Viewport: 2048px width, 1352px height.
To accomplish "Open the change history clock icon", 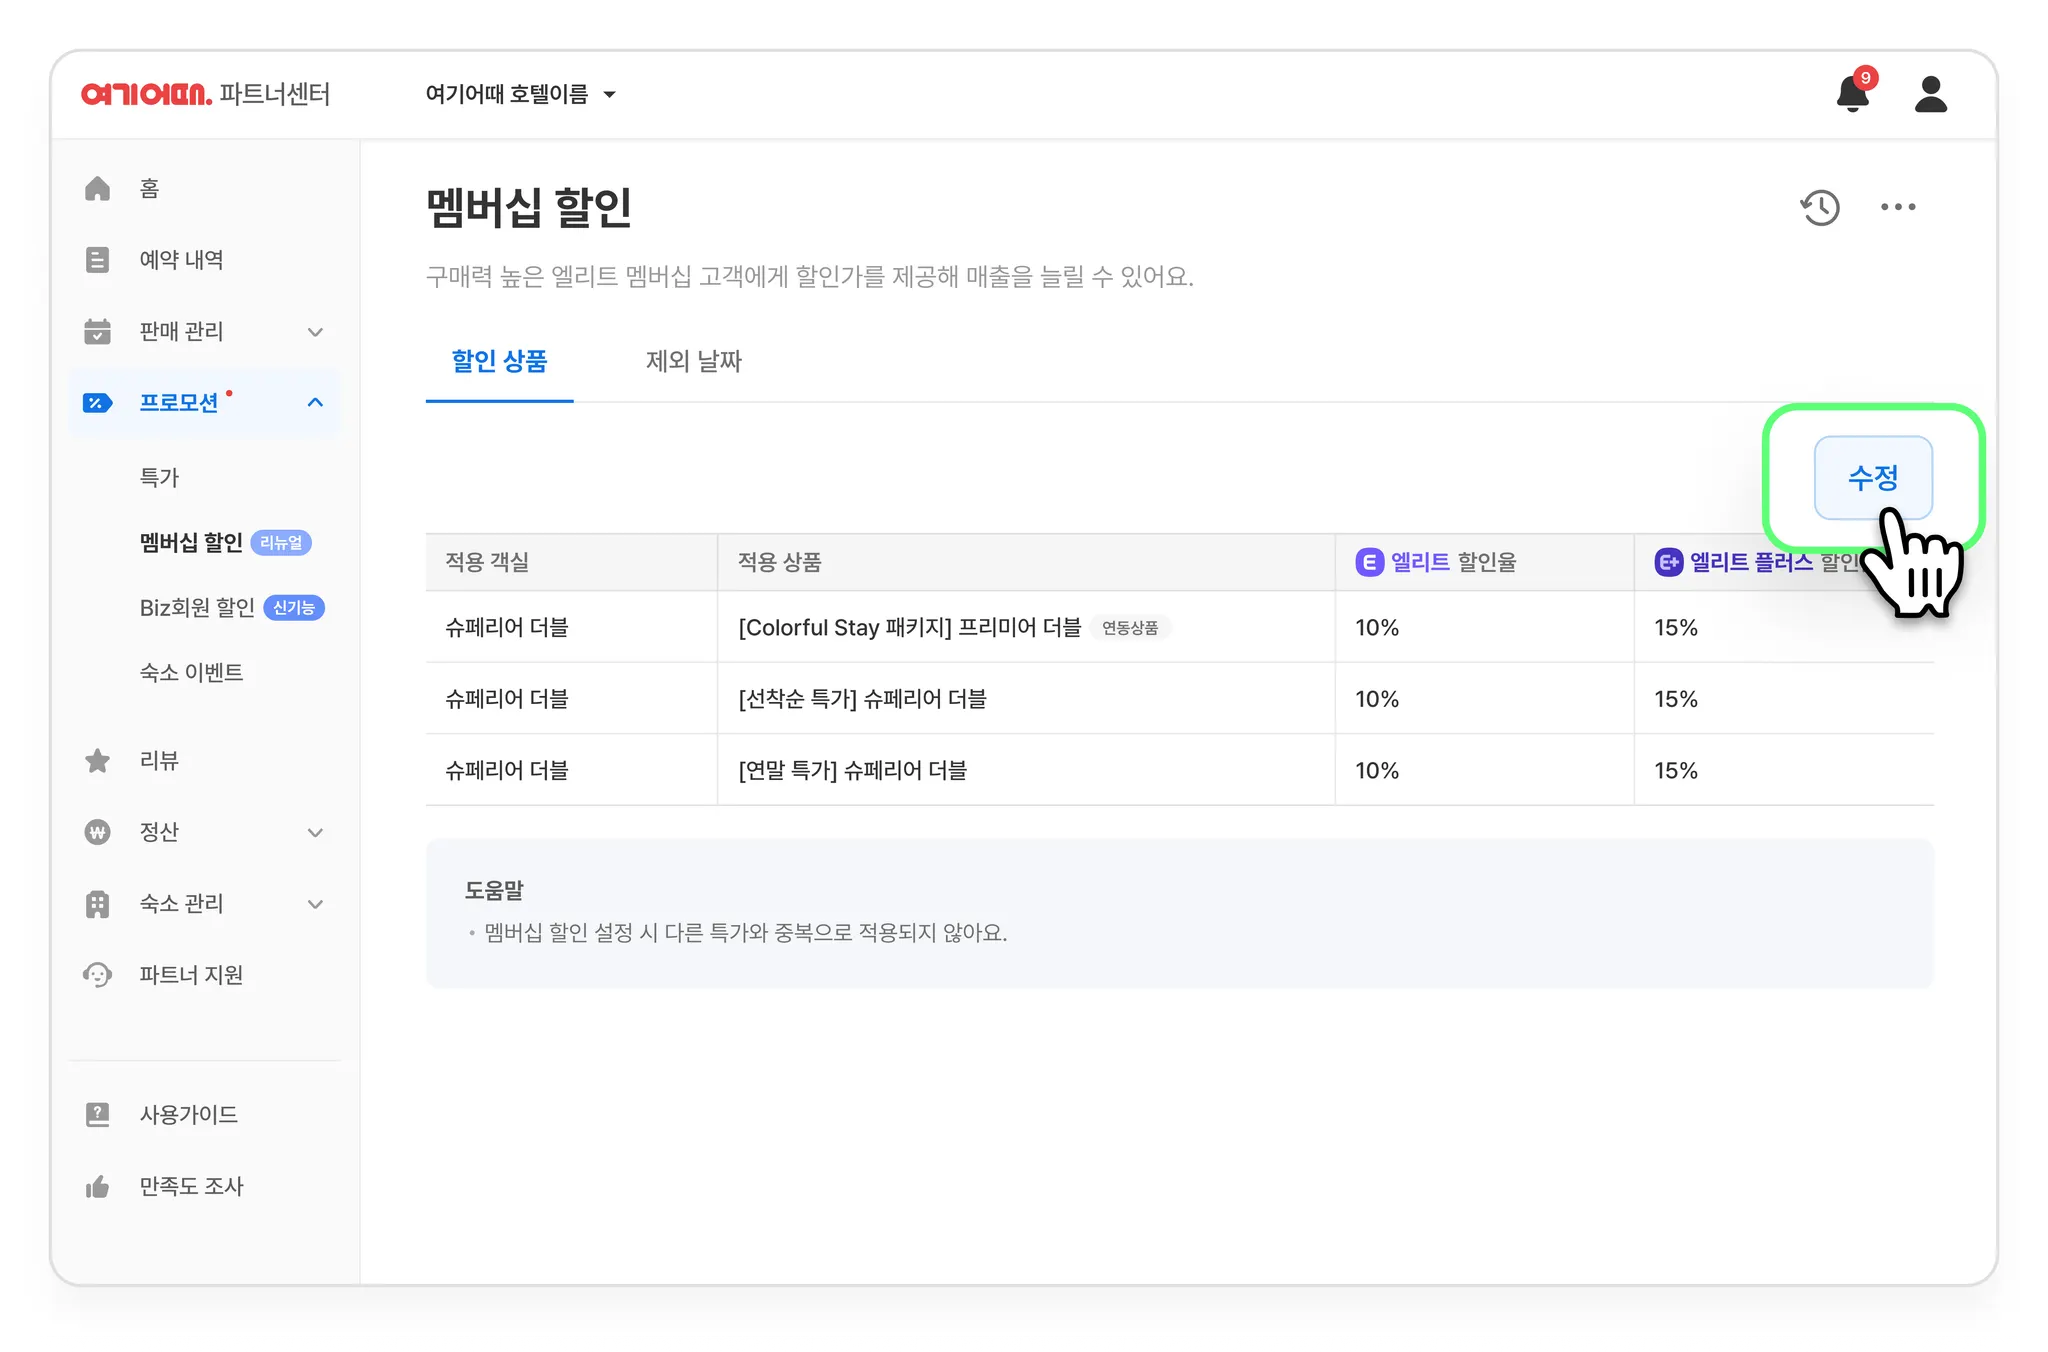I will click(1820, 207).
